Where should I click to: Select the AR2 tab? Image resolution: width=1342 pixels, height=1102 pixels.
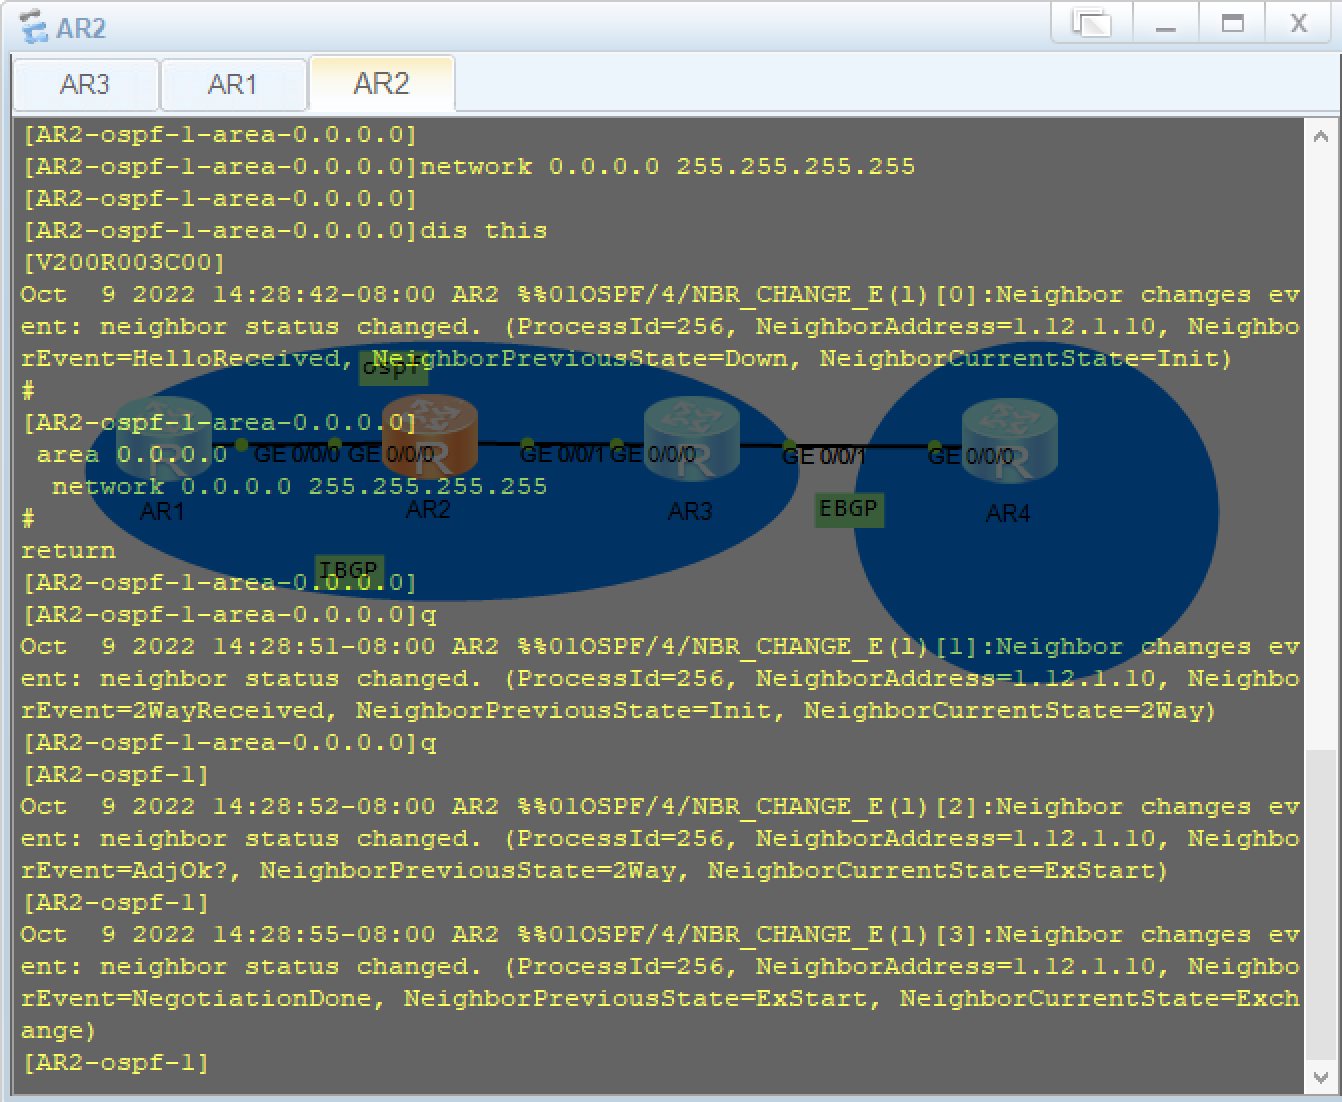tap(382, 83)
